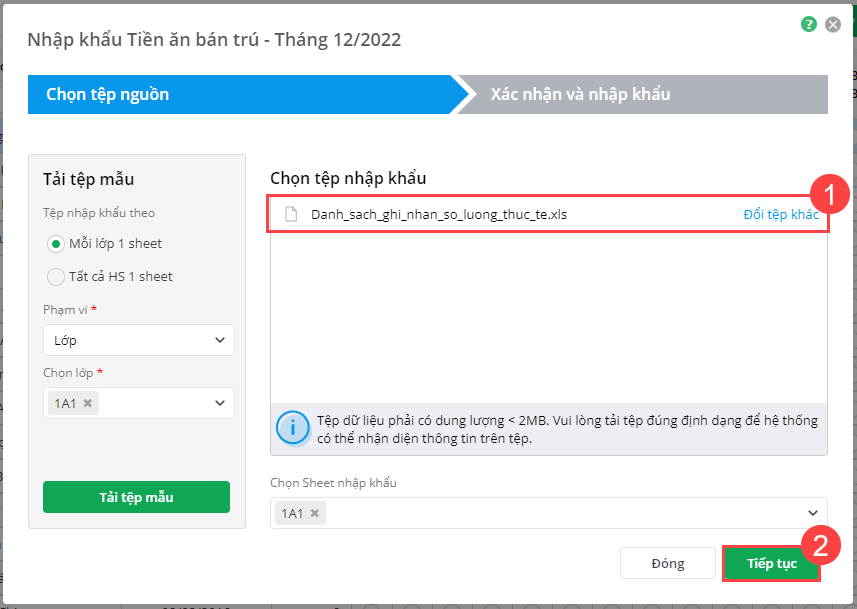
Task: Close the import dialog with X icon
Action: [x=832, y=24]
